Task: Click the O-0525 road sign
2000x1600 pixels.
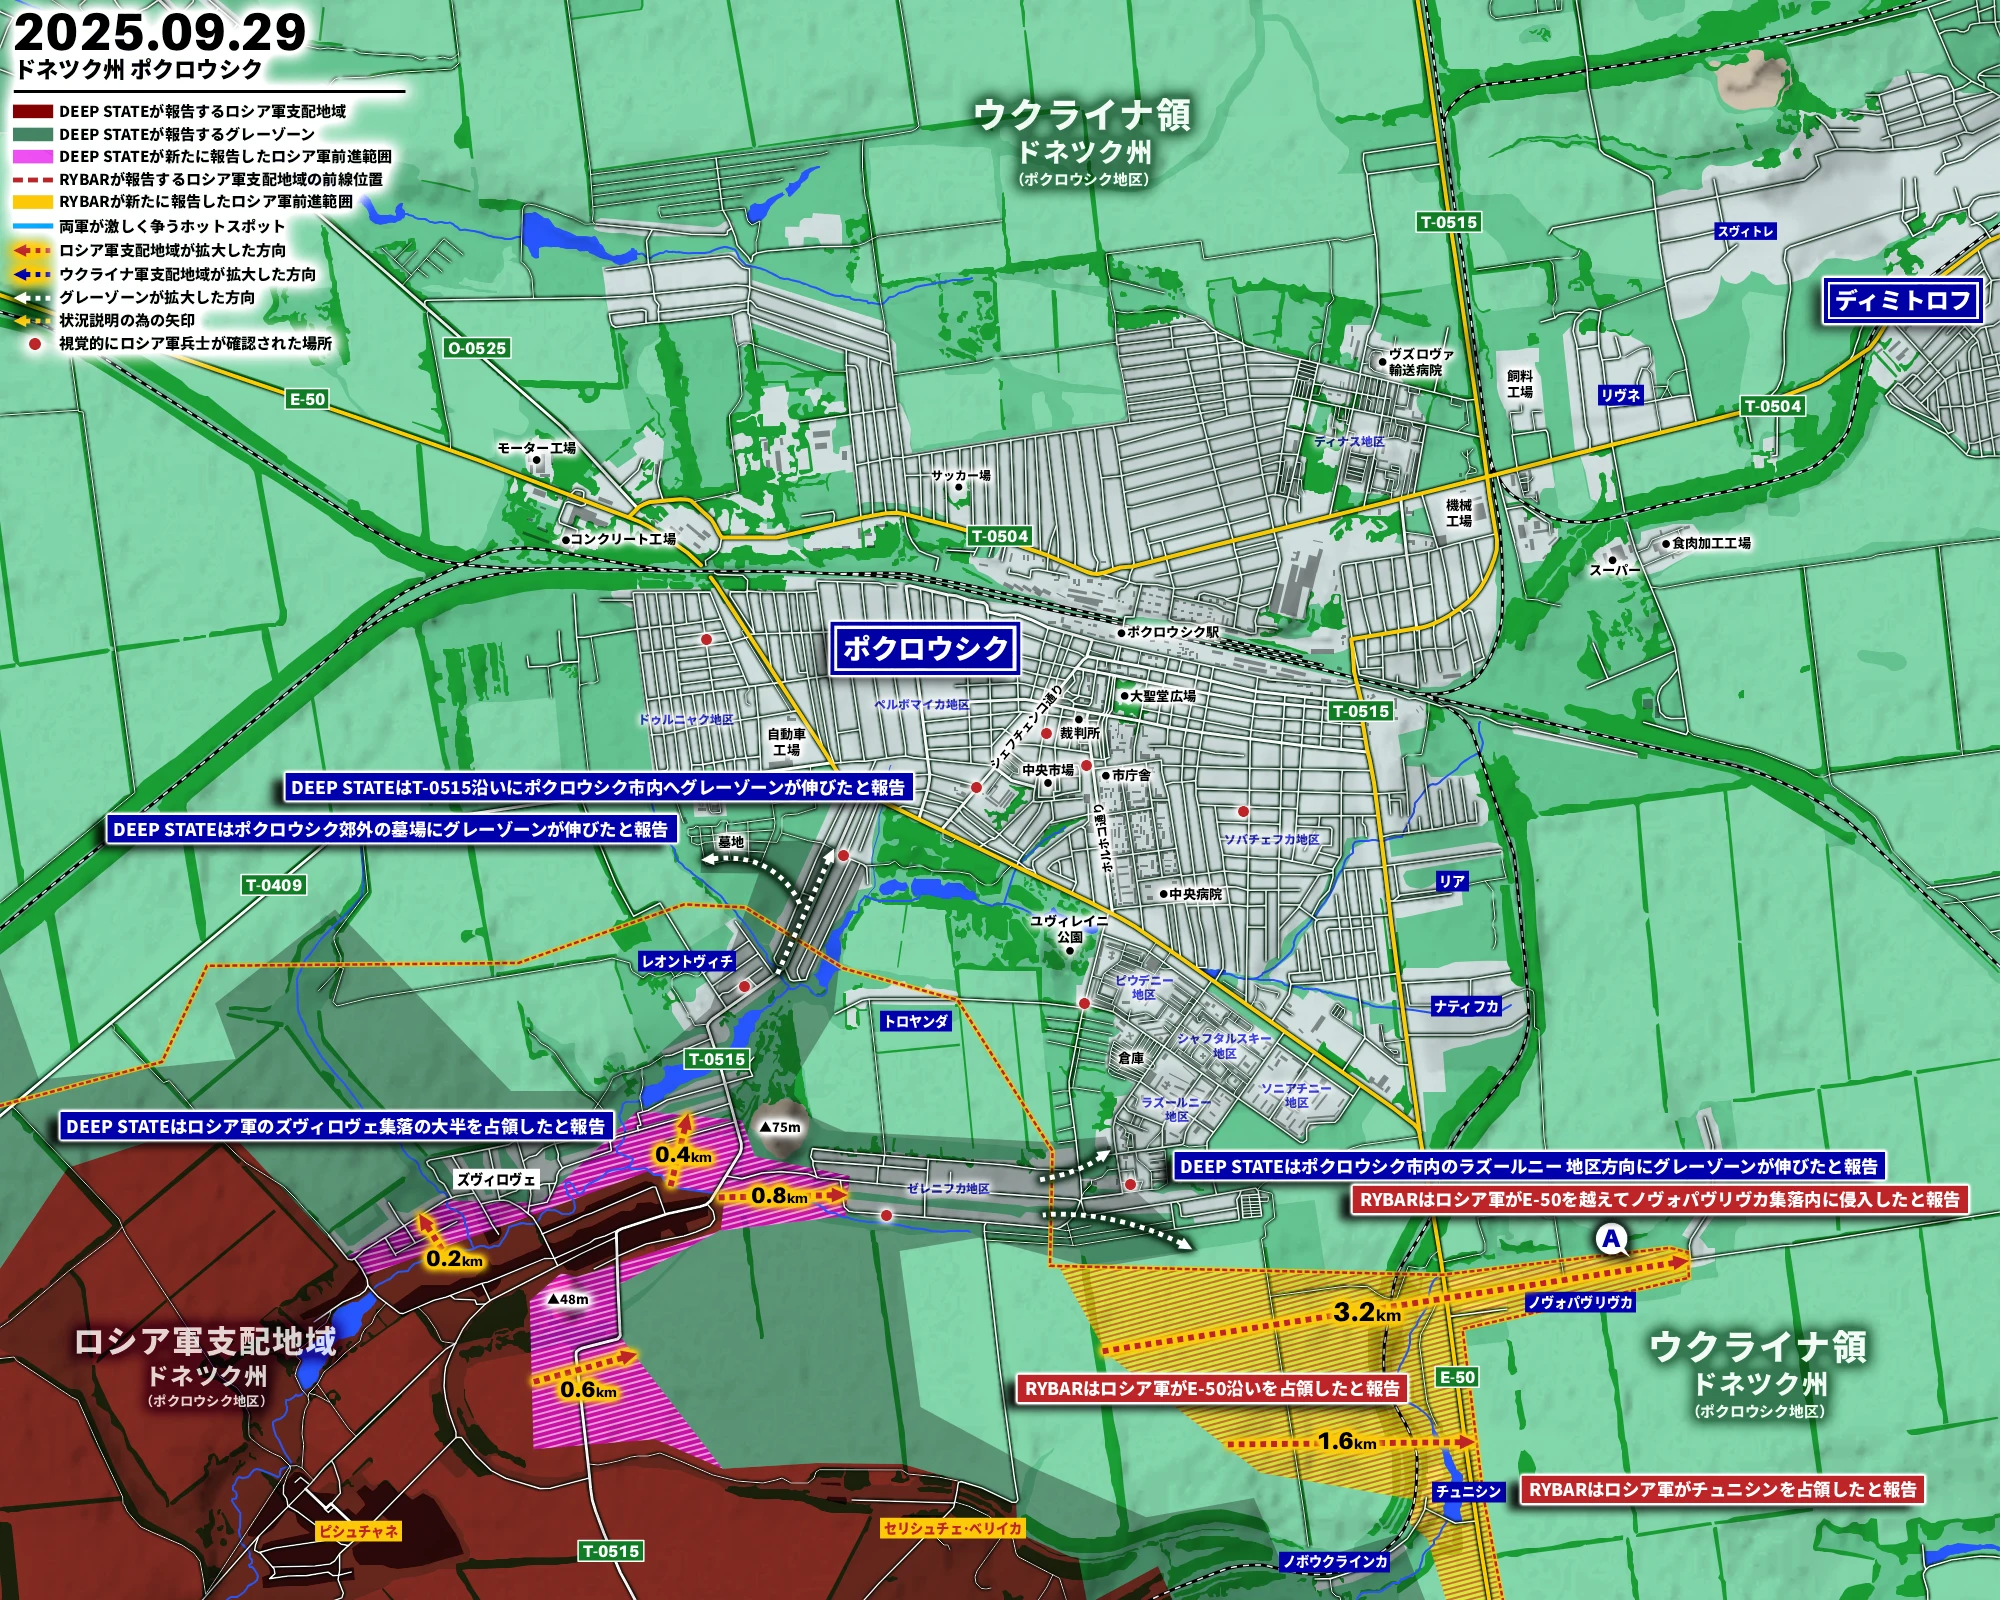Action: (x=477, y=348)
